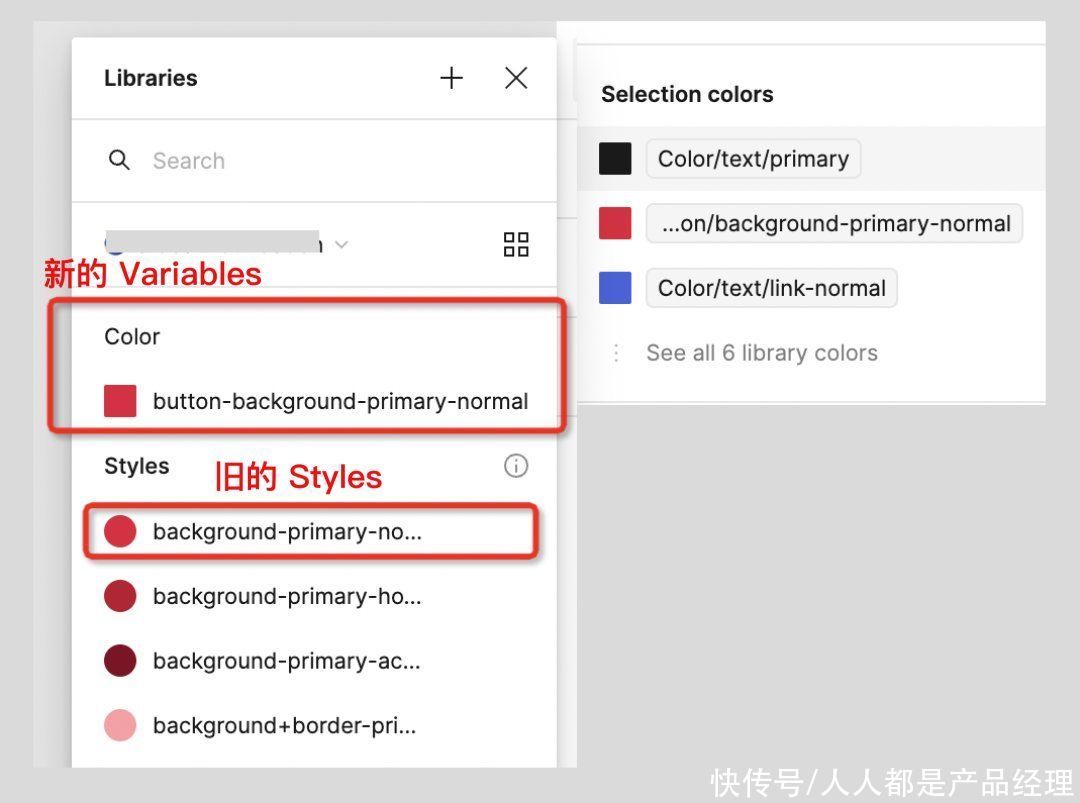The height and width of the screenshot is (803, 1080).
Task: Open Color/text/link-normal variable chip
Action: coord(771,288)
